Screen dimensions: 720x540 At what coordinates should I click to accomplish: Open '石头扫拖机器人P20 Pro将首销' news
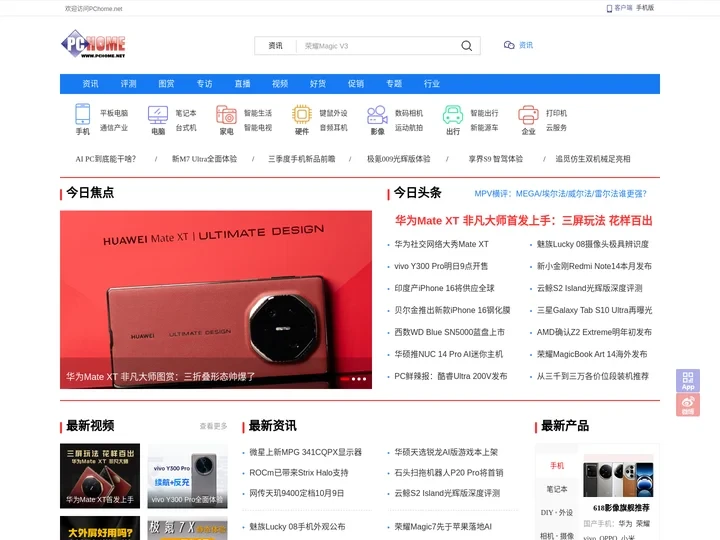449,472
